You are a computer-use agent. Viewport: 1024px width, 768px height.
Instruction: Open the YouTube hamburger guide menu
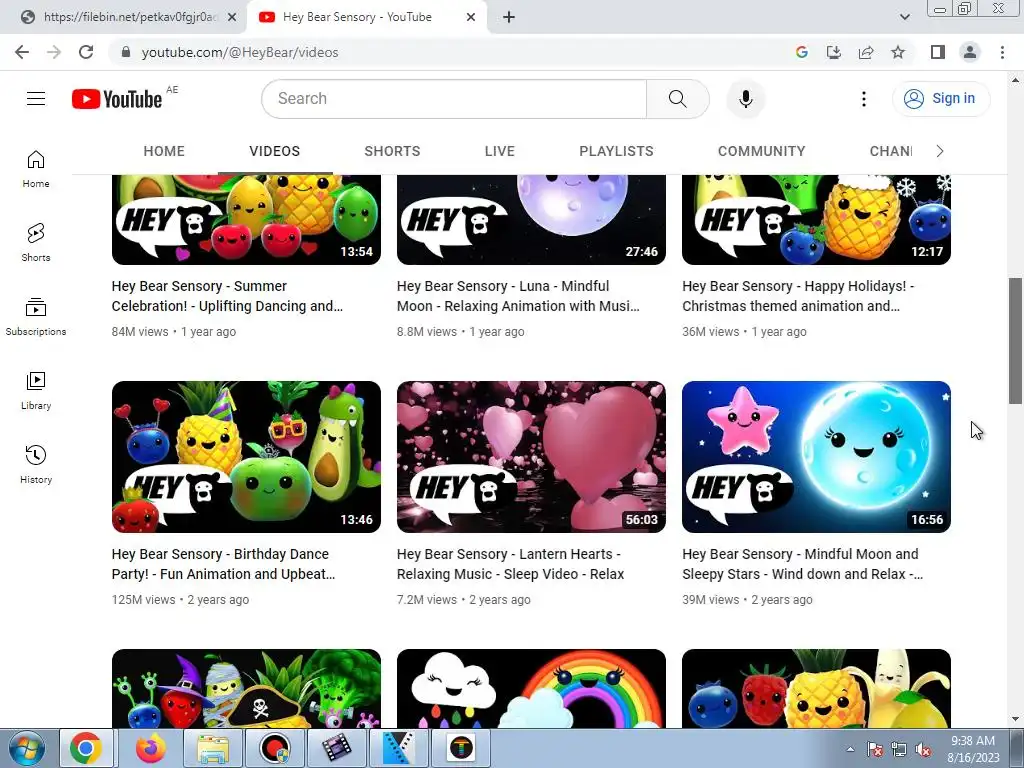[x=36, y=99]
